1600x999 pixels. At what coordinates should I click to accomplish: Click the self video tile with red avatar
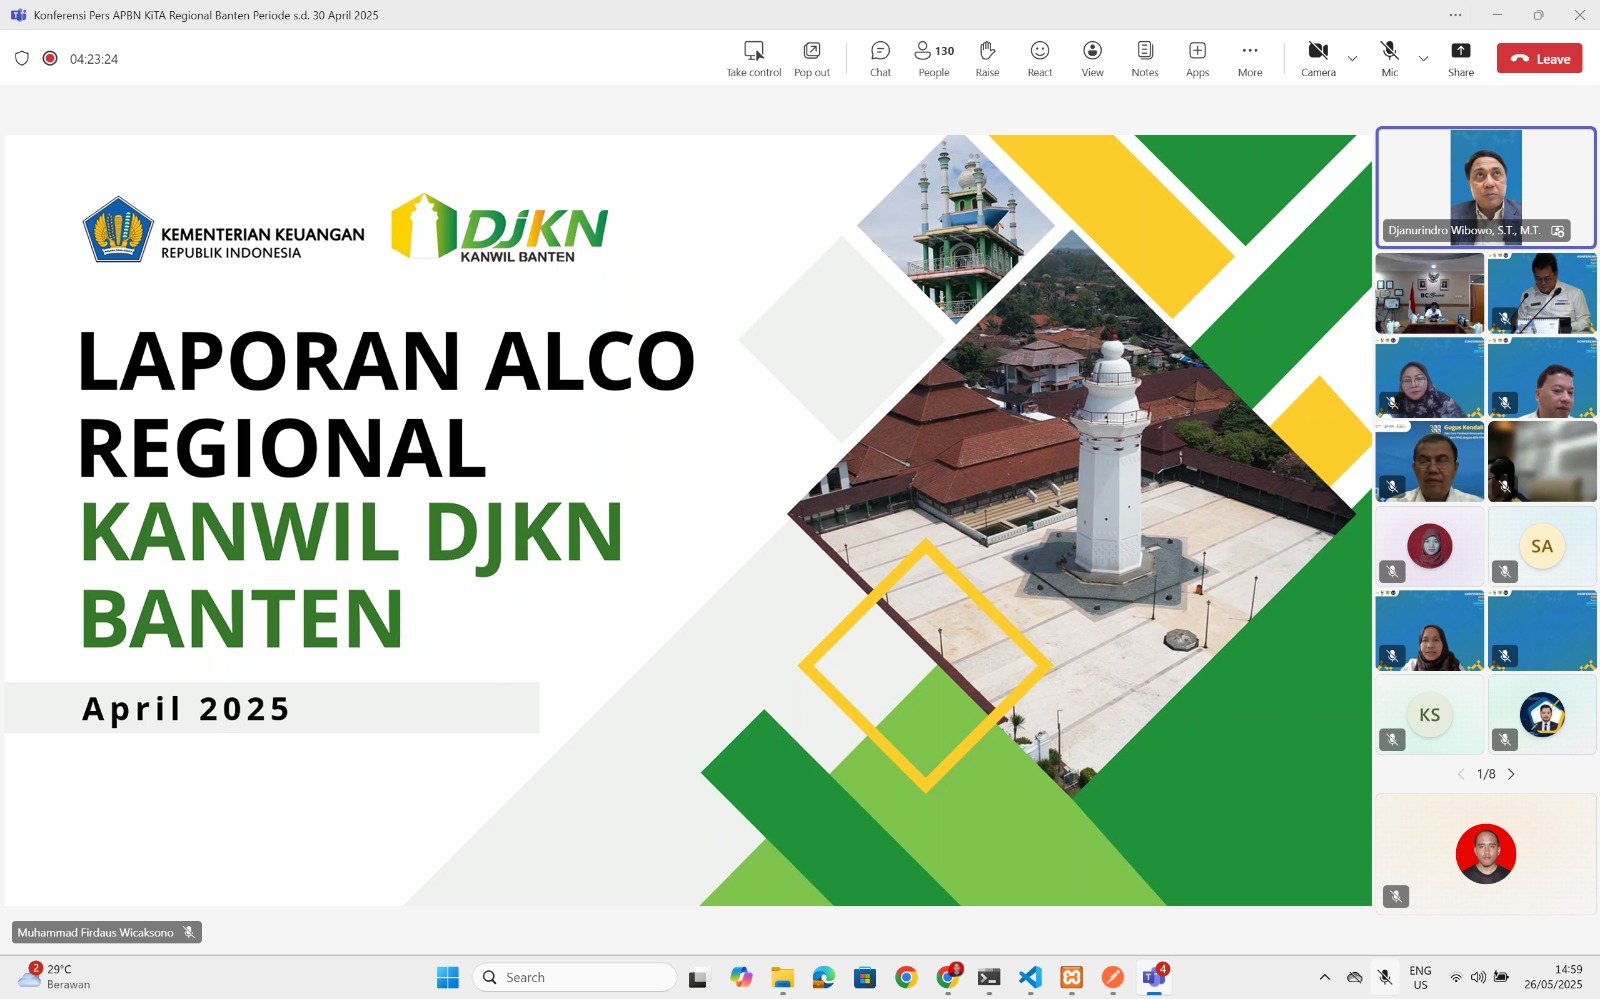pyautogui.click(x=1485, y=854)
